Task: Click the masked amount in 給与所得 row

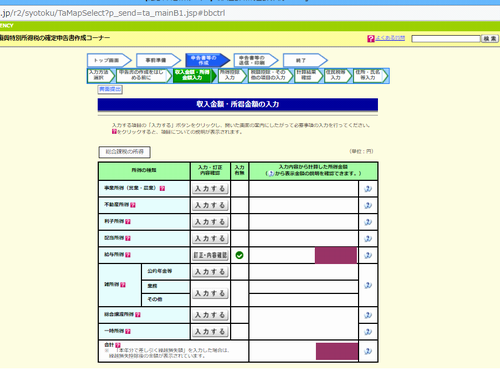Action: point(336,255)
